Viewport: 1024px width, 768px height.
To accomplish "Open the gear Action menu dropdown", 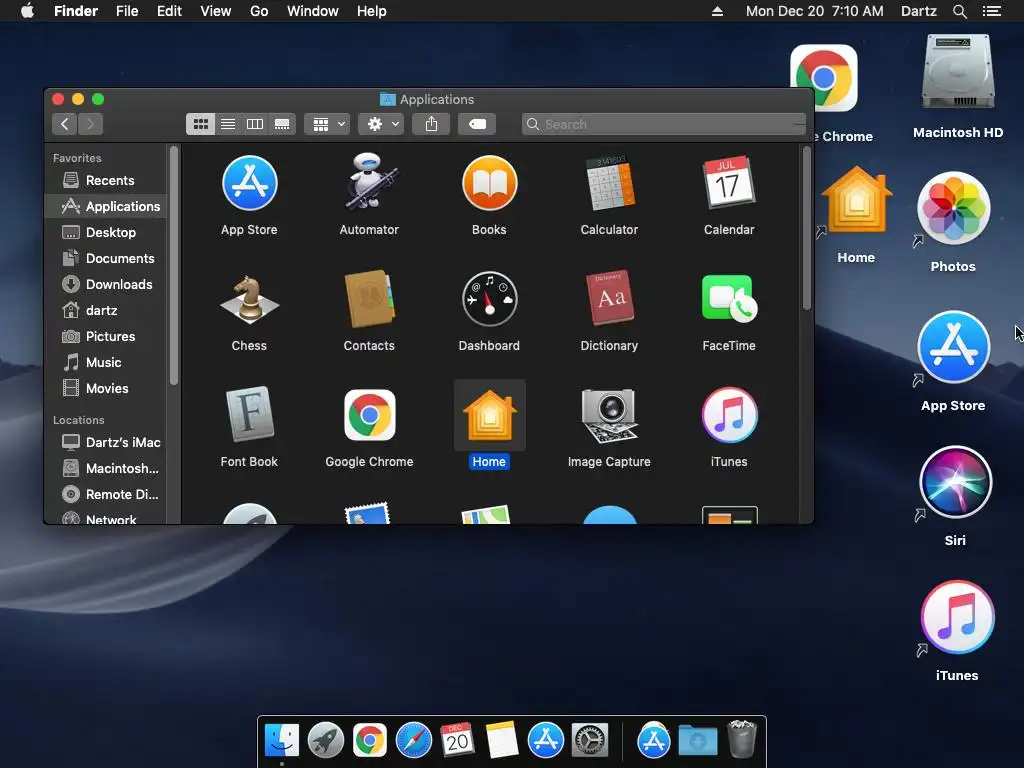I will tap(381, 124).
